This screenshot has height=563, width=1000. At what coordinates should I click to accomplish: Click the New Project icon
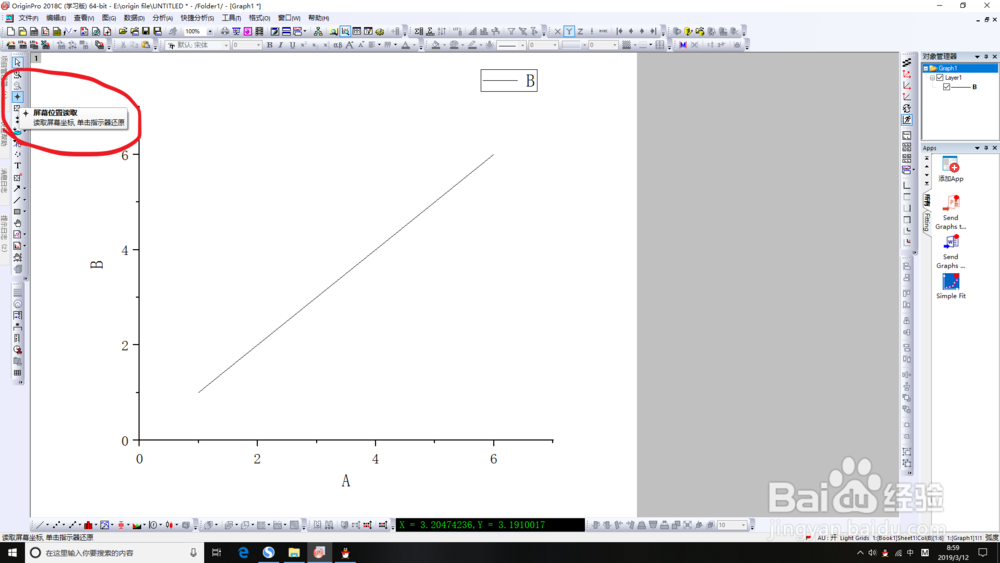tap(11, 31)
